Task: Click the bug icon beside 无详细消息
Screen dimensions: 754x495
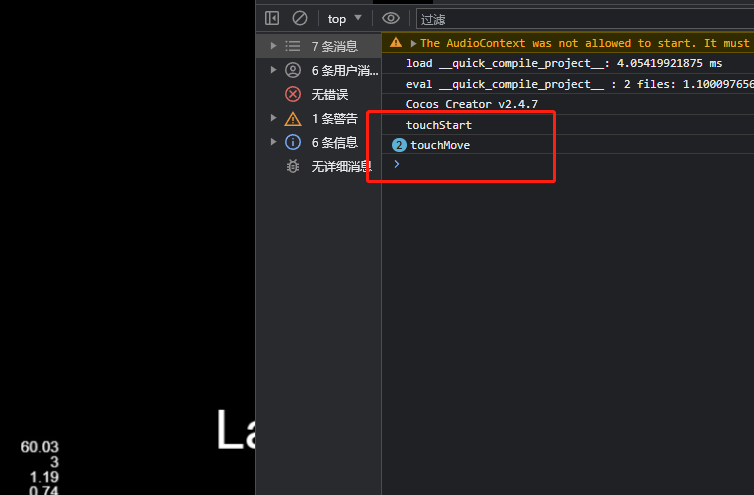Action: tap(292, 166)
